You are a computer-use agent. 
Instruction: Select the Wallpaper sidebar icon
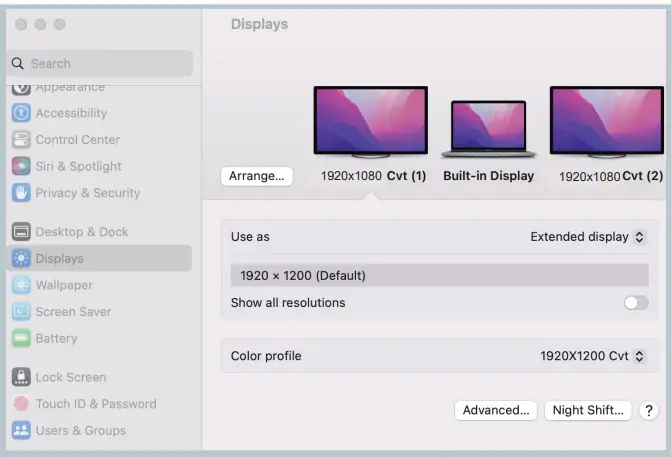(20, 285)
